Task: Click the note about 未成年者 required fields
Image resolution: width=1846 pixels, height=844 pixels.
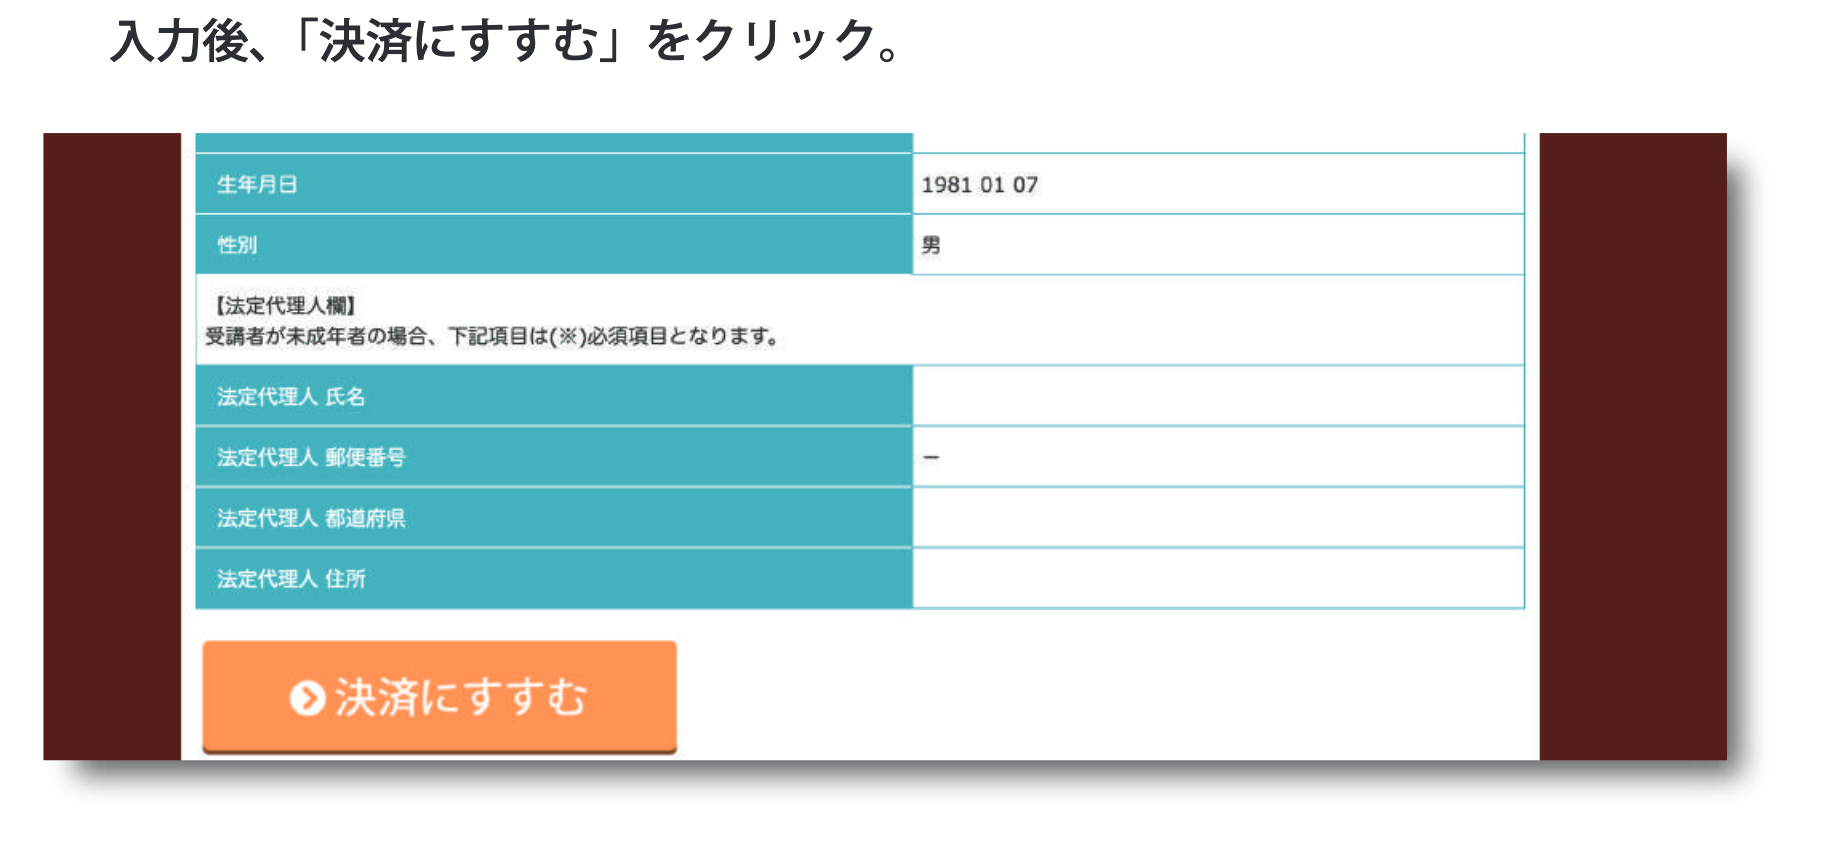Action: pos(493,336)
